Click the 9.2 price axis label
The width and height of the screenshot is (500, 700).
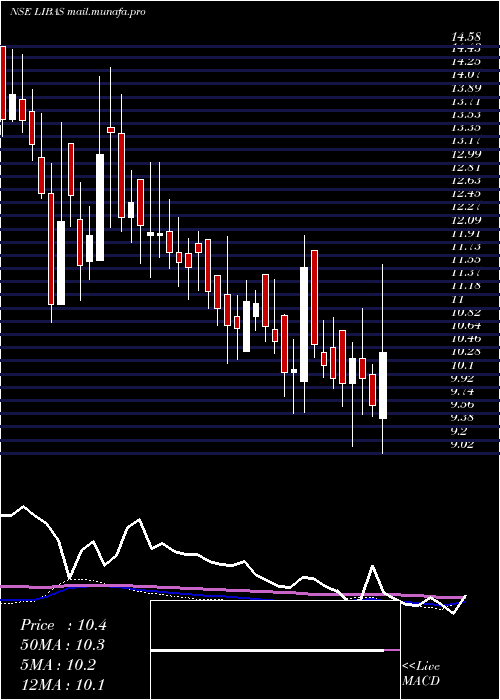tap(459, 431)
